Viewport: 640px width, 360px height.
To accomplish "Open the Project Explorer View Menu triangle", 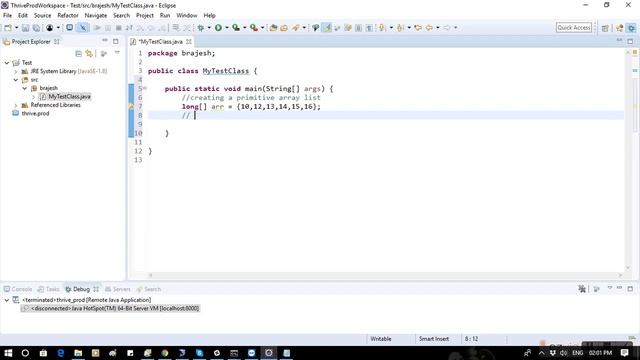I will [x=117, y=53].
